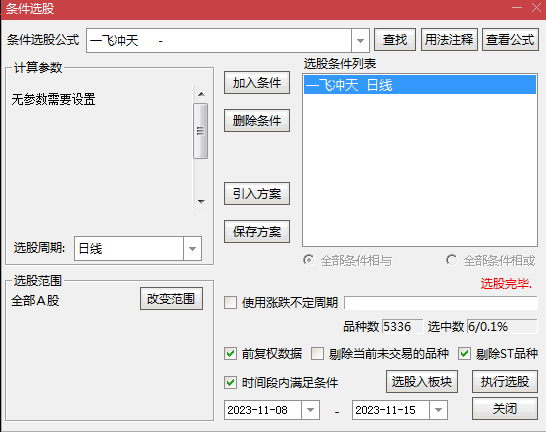Toggle the 前复权数据 checkbox
Image resolution: width=546 pixels, height=432 pixels.
pyautogui.click(x=230, y=354)
